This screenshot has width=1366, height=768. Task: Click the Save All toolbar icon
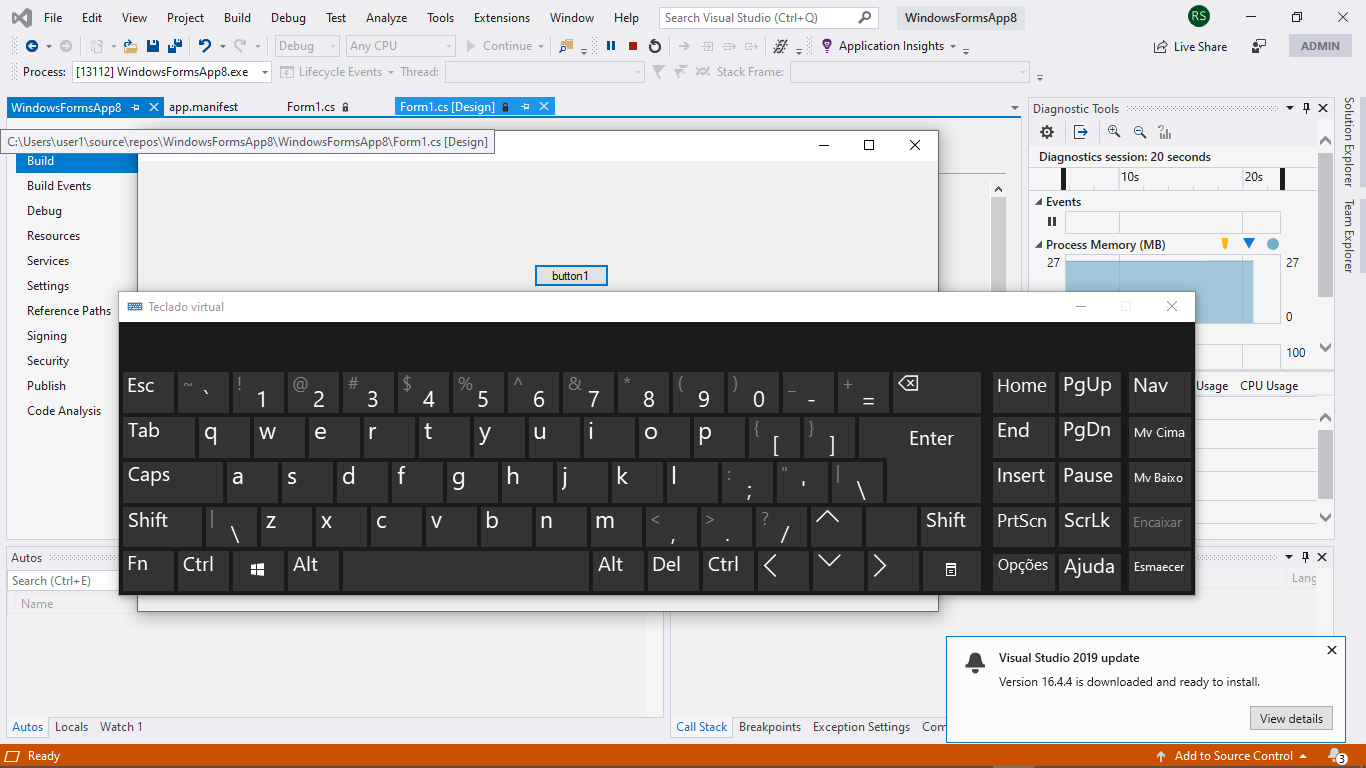[174, 46]
